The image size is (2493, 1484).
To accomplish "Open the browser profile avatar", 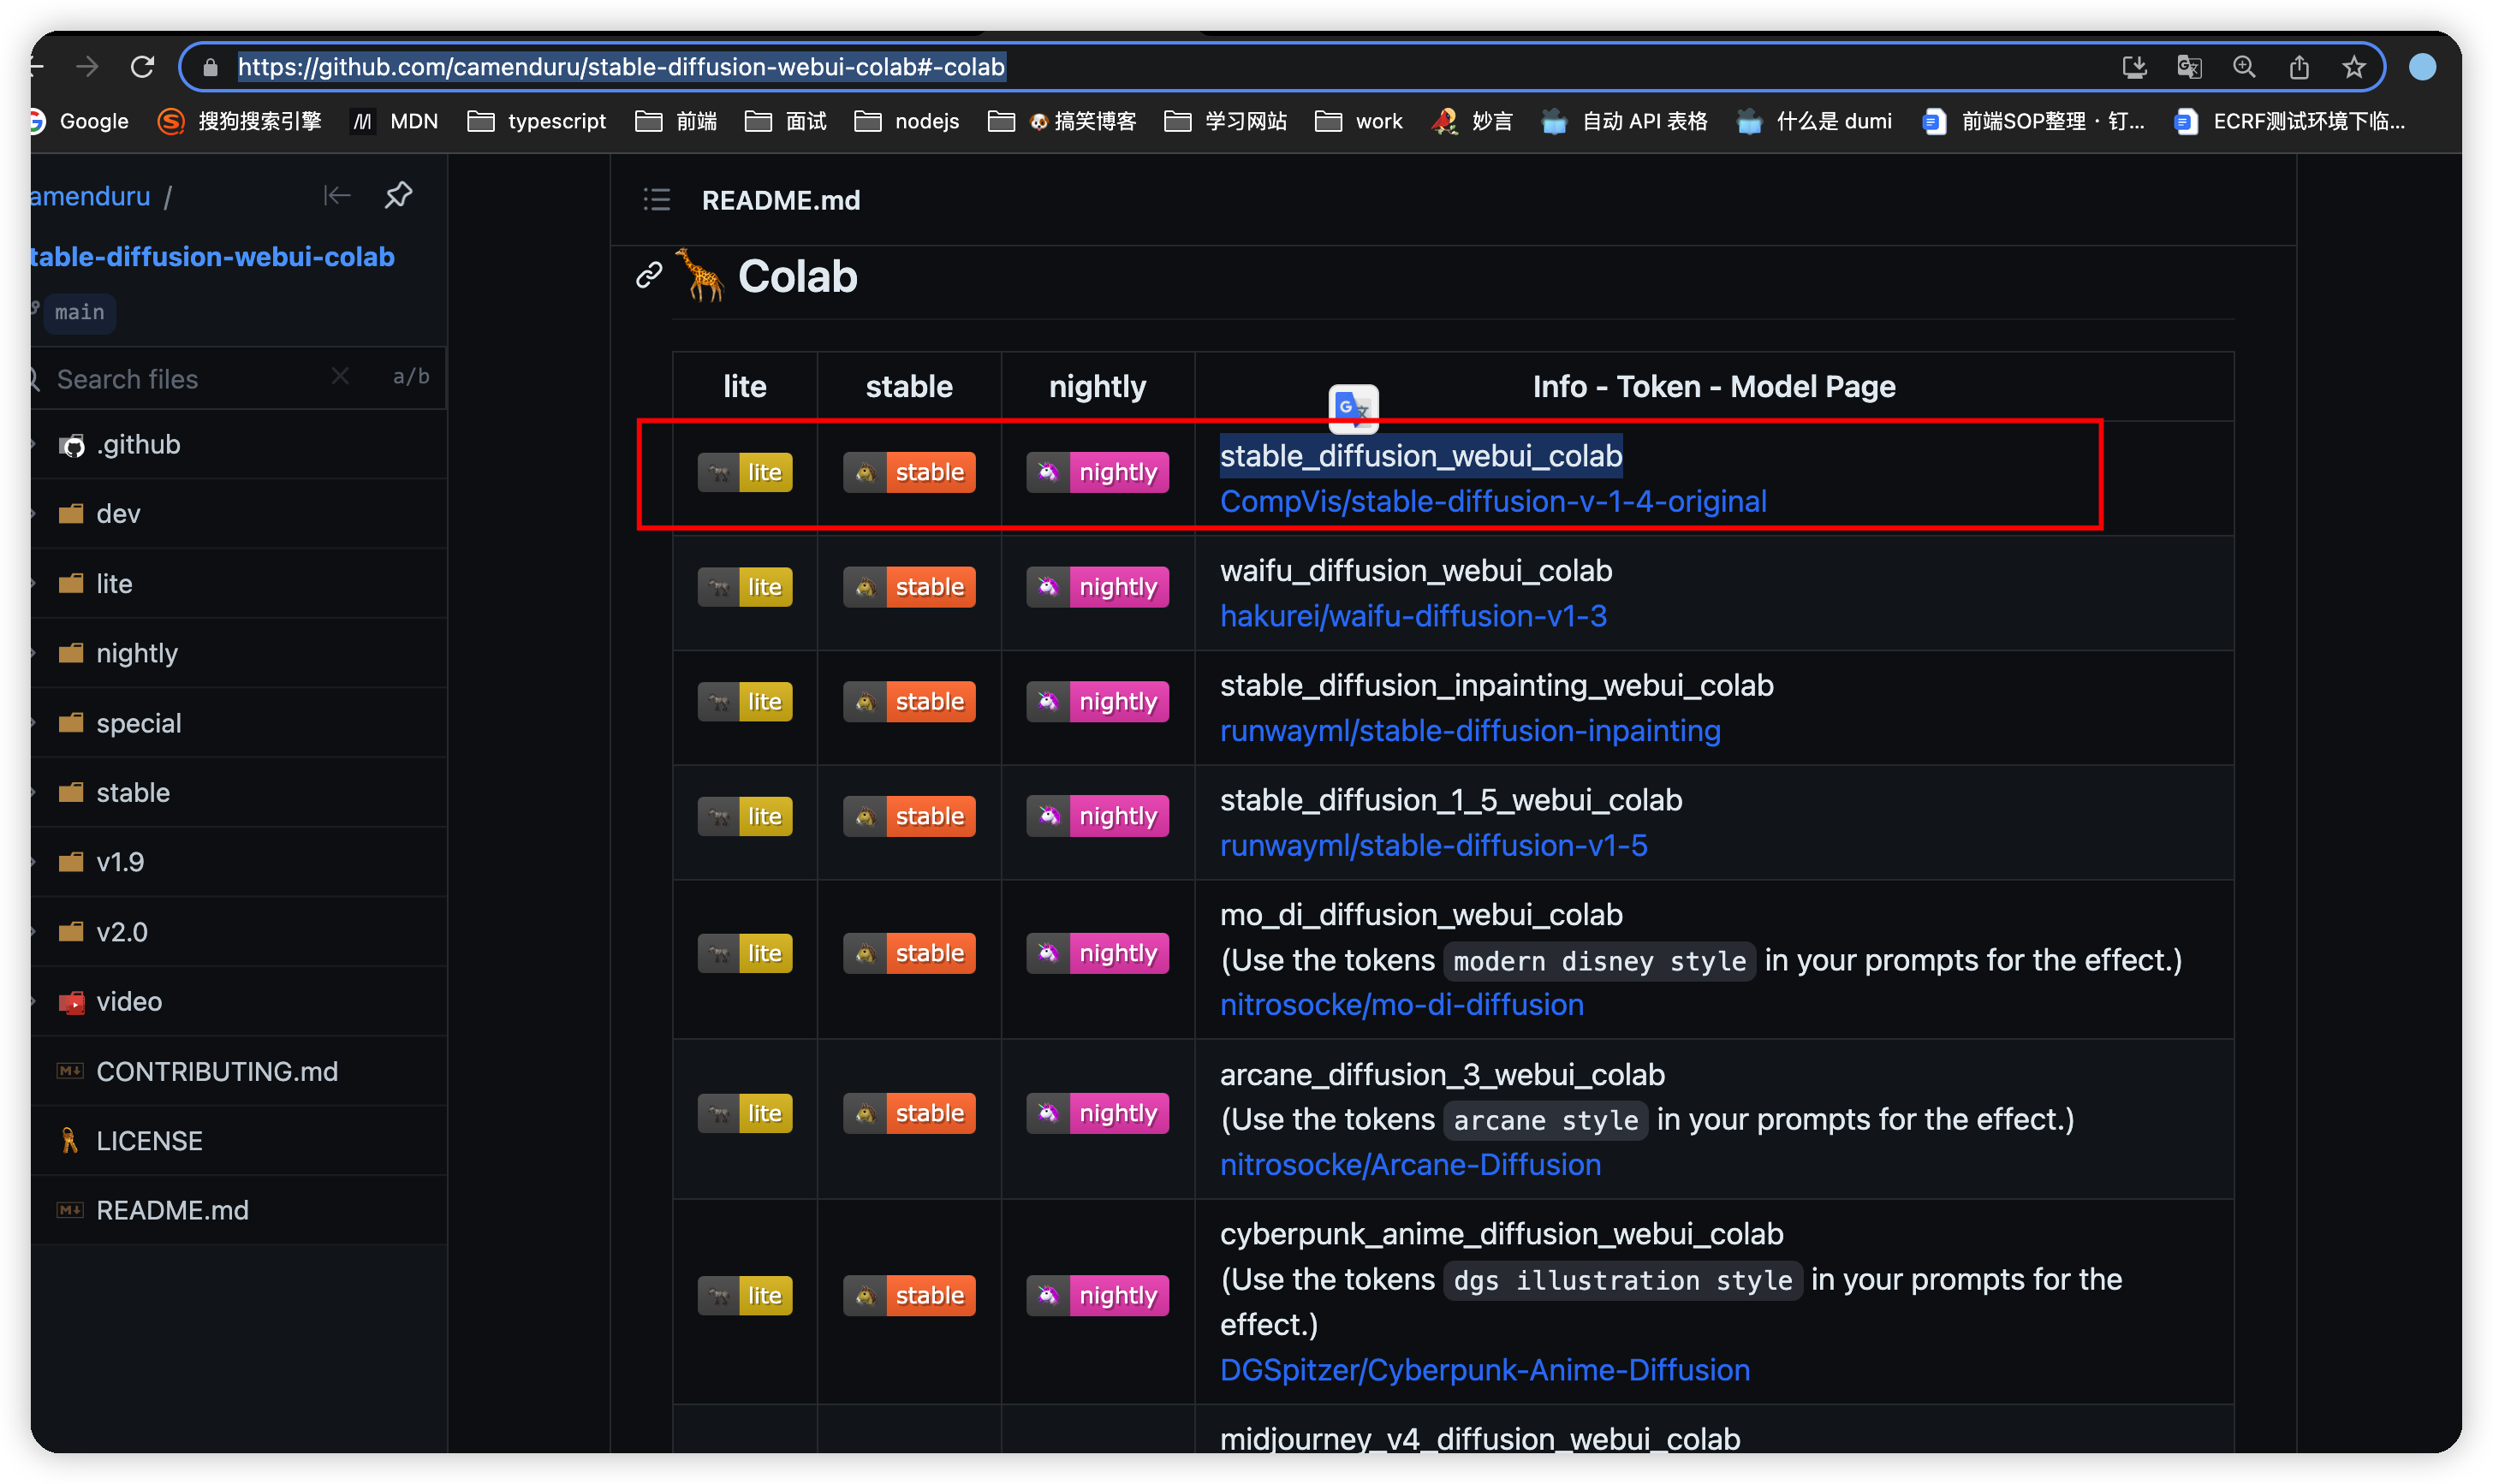I will tap(2422, 67).
